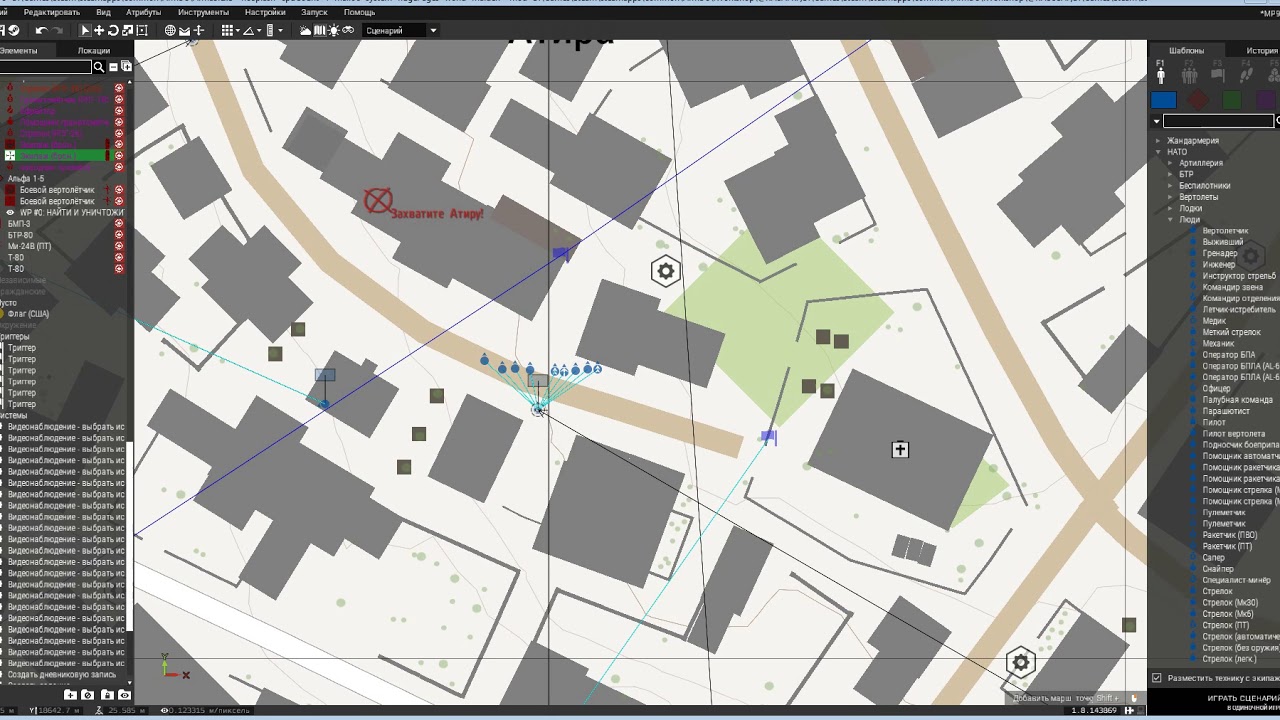Screen dimensions: 1280x720
Task: Activate the scale widget
Action: 127,31
